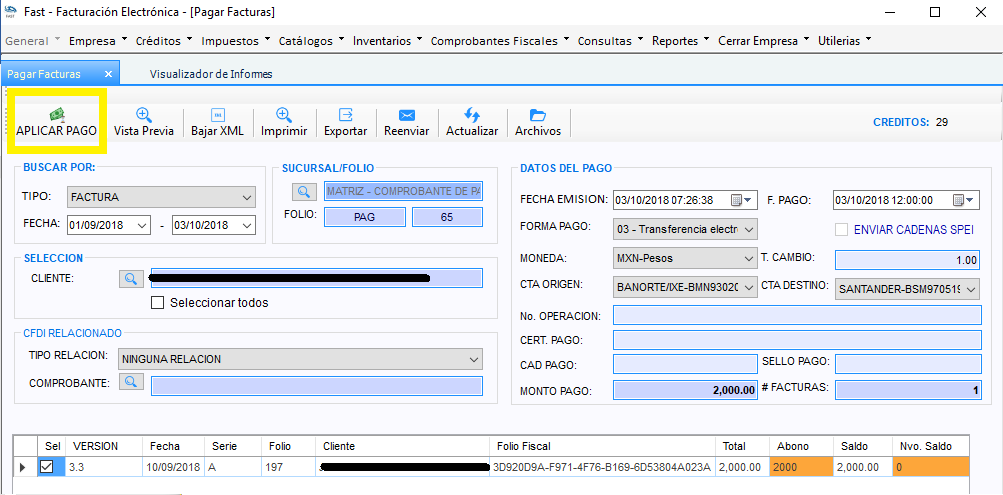Enable ENVIAR CADENAS SPEI checkbox

tap(841, 230)
